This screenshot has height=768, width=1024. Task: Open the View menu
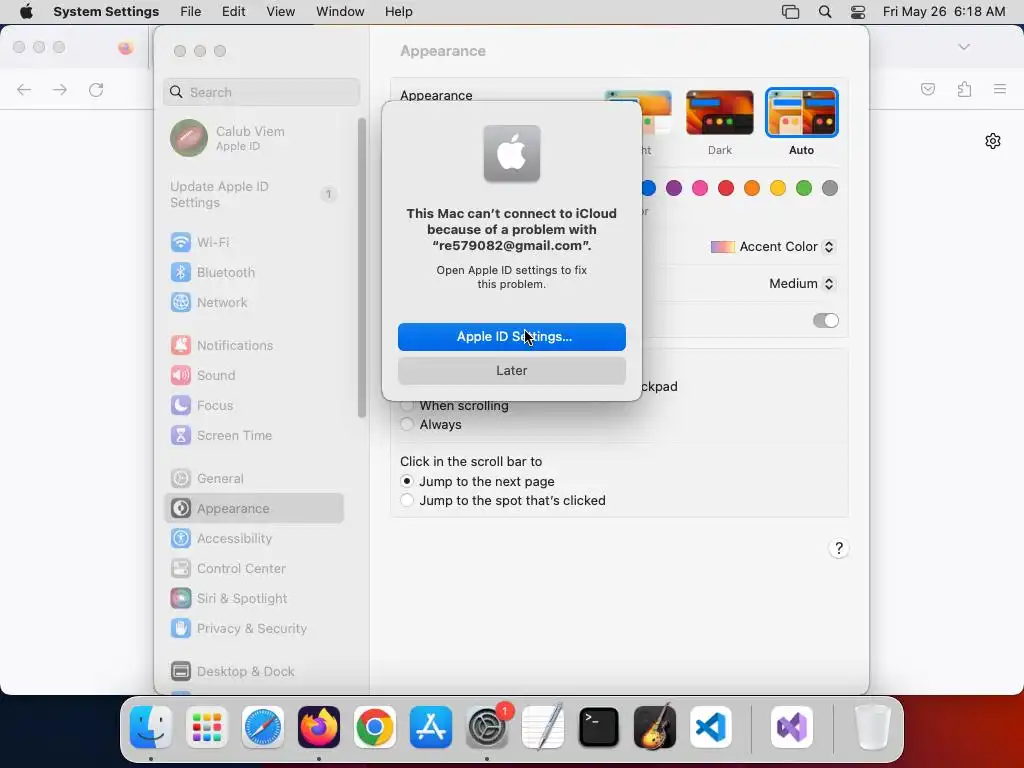281,12
